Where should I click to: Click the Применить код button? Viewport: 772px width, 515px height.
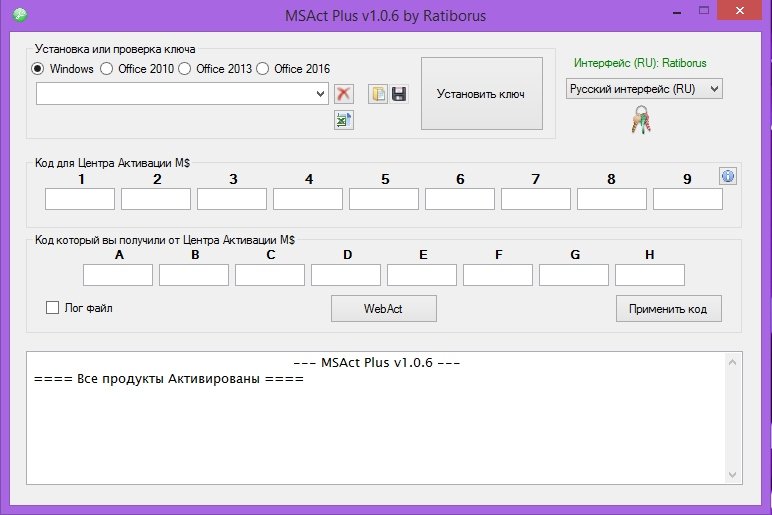click(669, 309)
